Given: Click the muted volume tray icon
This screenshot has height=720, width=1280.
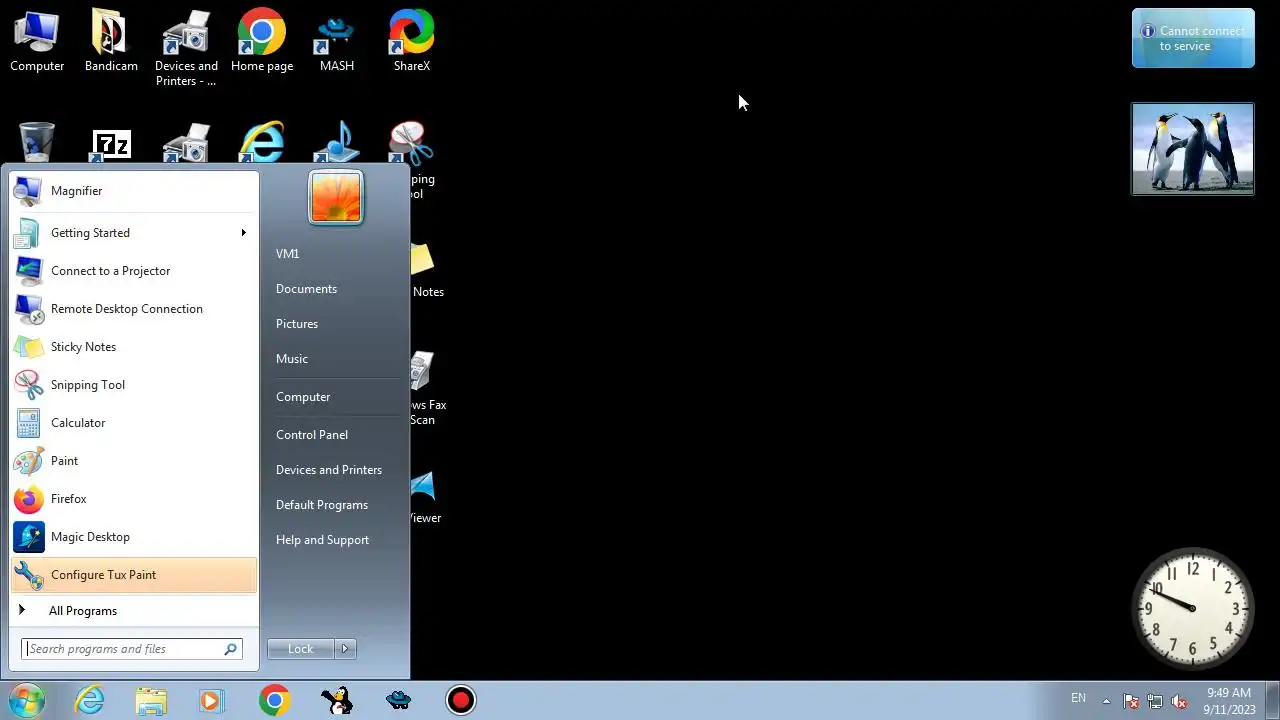Looking at the screenshot, I should point(1179,701).
